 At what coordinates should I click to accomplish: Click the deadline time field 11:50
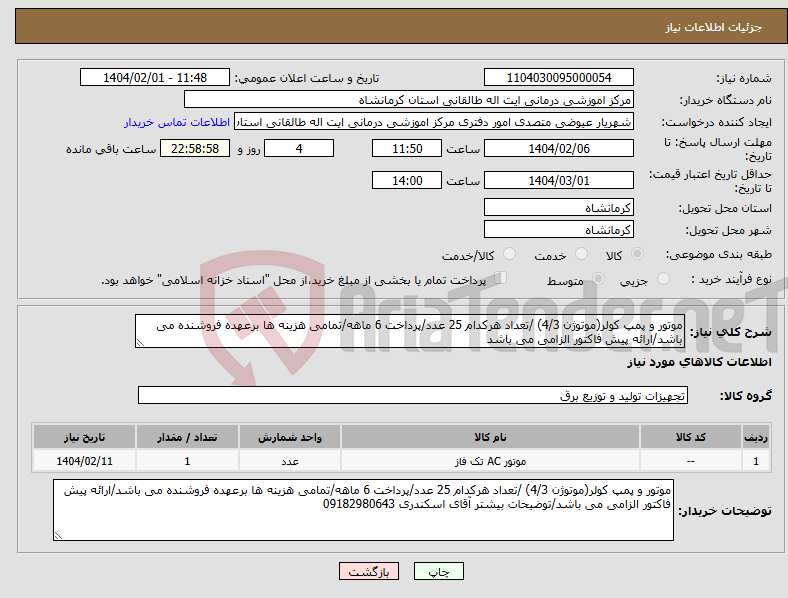(407, 148)
